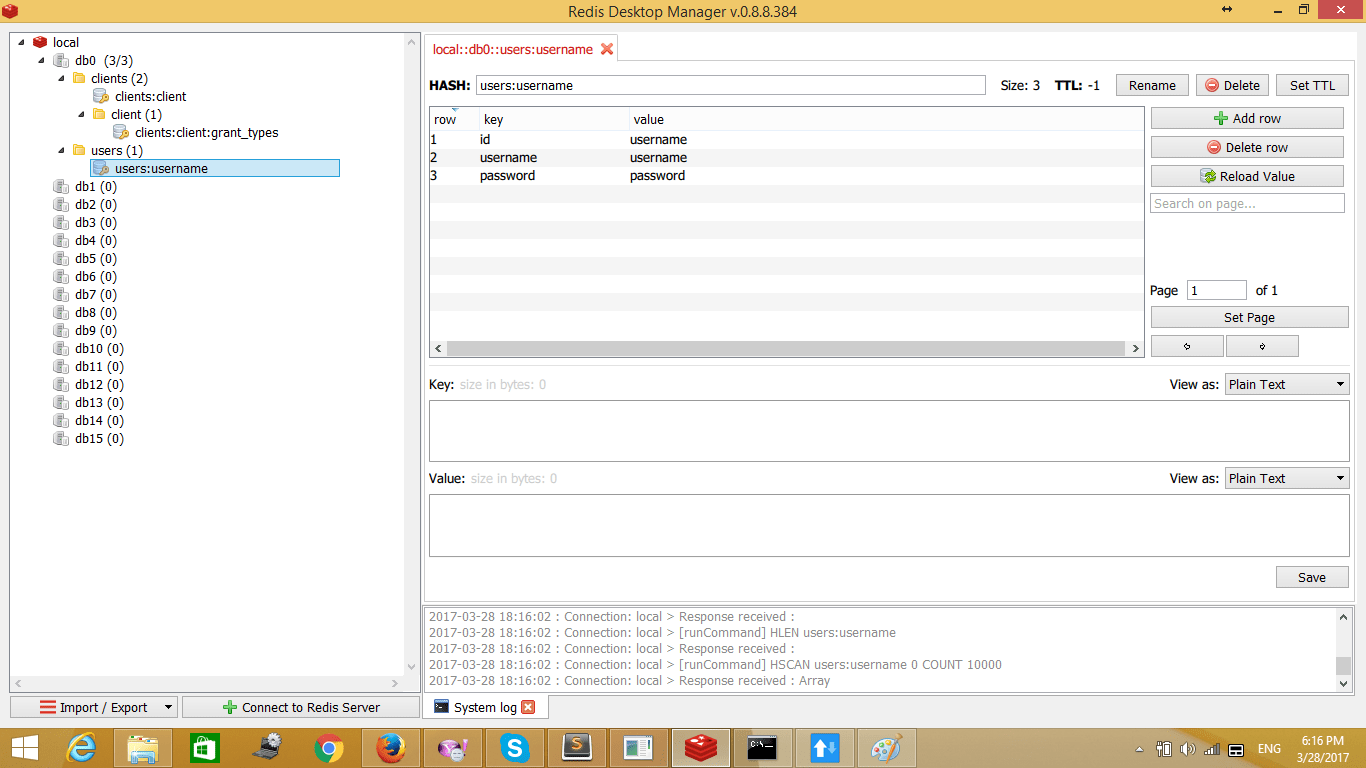Collapse the clients folder node
The height and width of the screenshot is (768, 1366).
[x=61, y=78]
